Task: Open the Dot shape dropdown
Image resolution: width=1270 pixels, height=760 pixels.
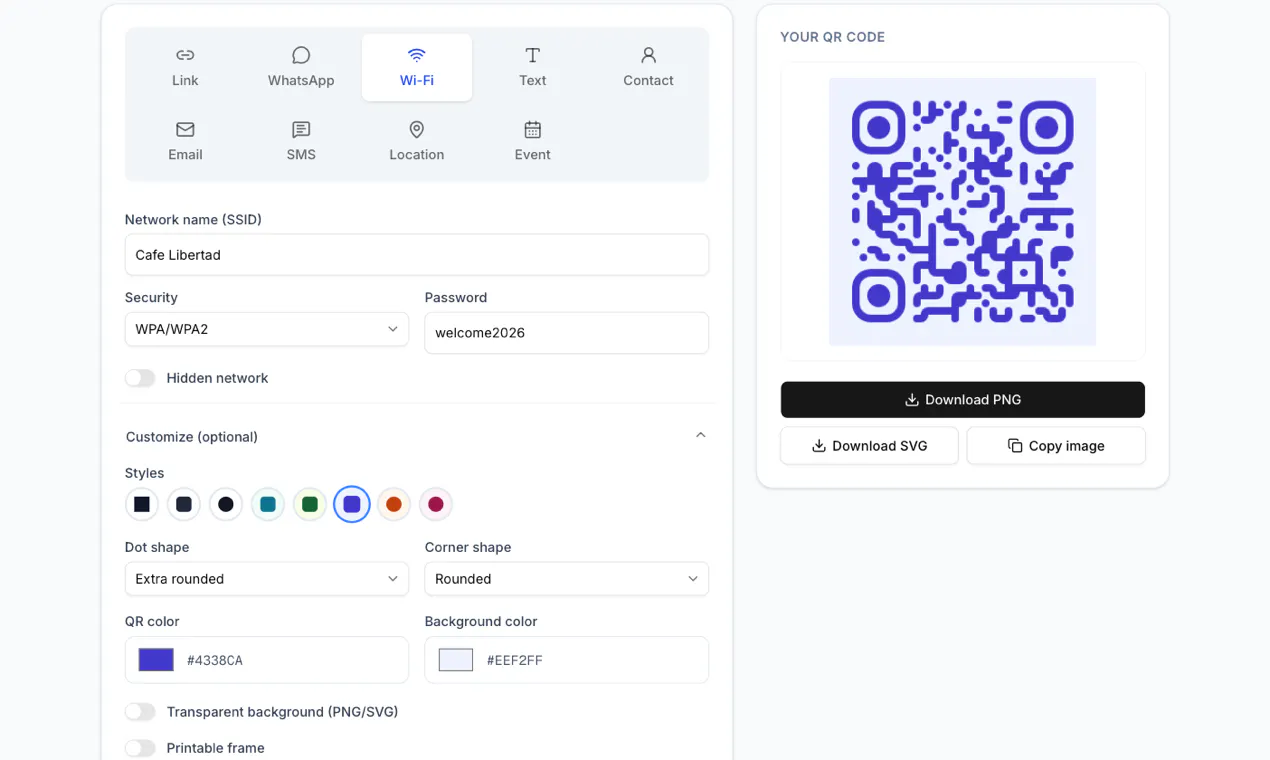Action: click(x=267, y=579)
